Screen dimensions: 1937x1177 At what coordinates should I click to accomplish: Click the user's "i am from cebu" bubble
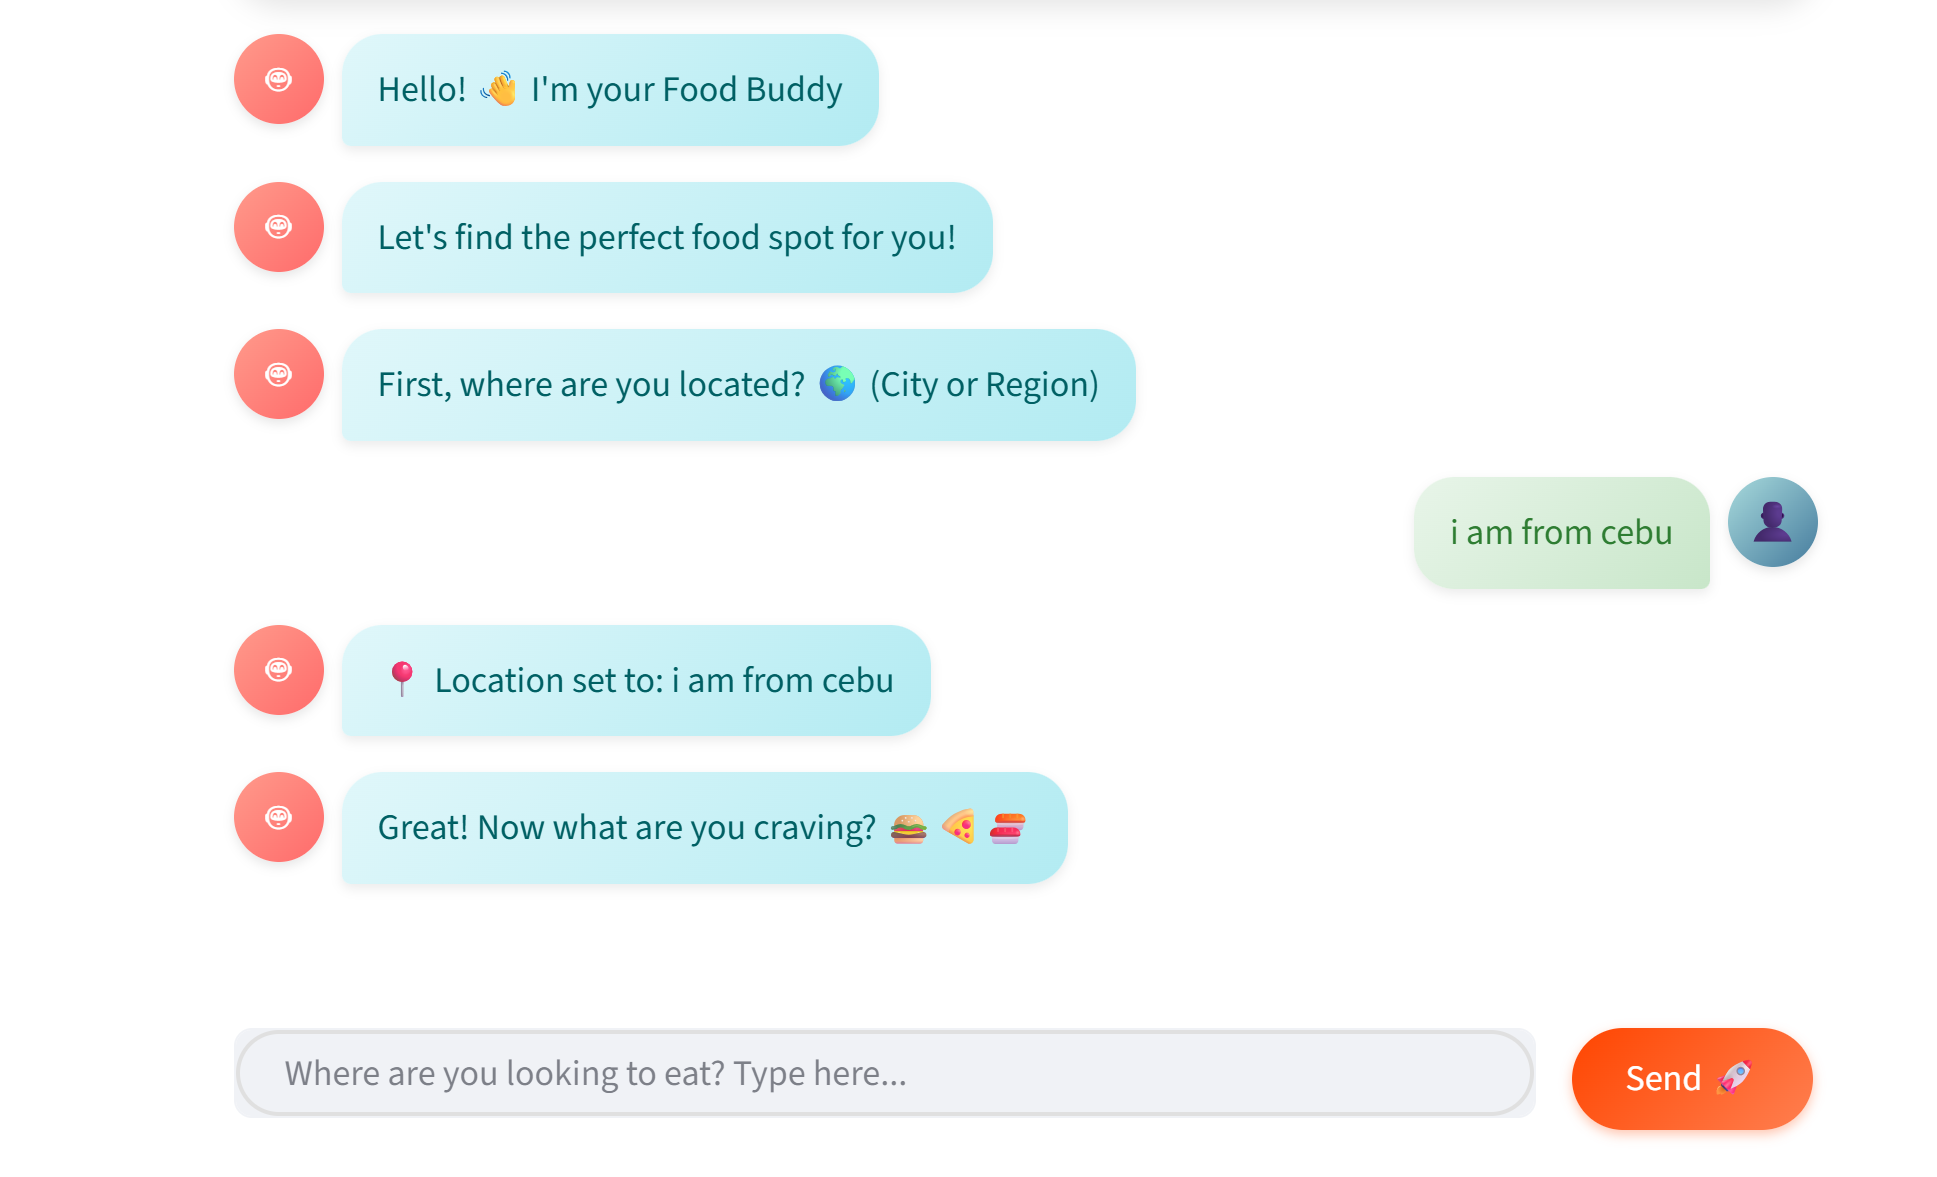coord(1560,533)
